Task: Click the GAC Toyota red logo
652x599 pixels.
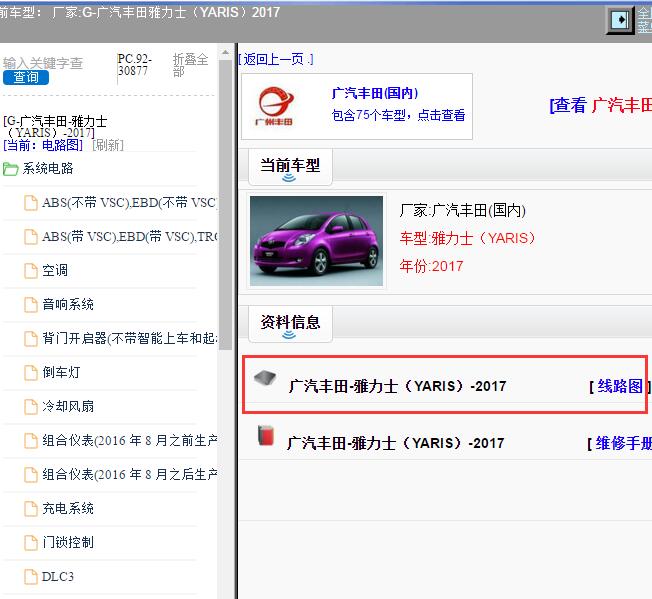Action: point(274,106)
